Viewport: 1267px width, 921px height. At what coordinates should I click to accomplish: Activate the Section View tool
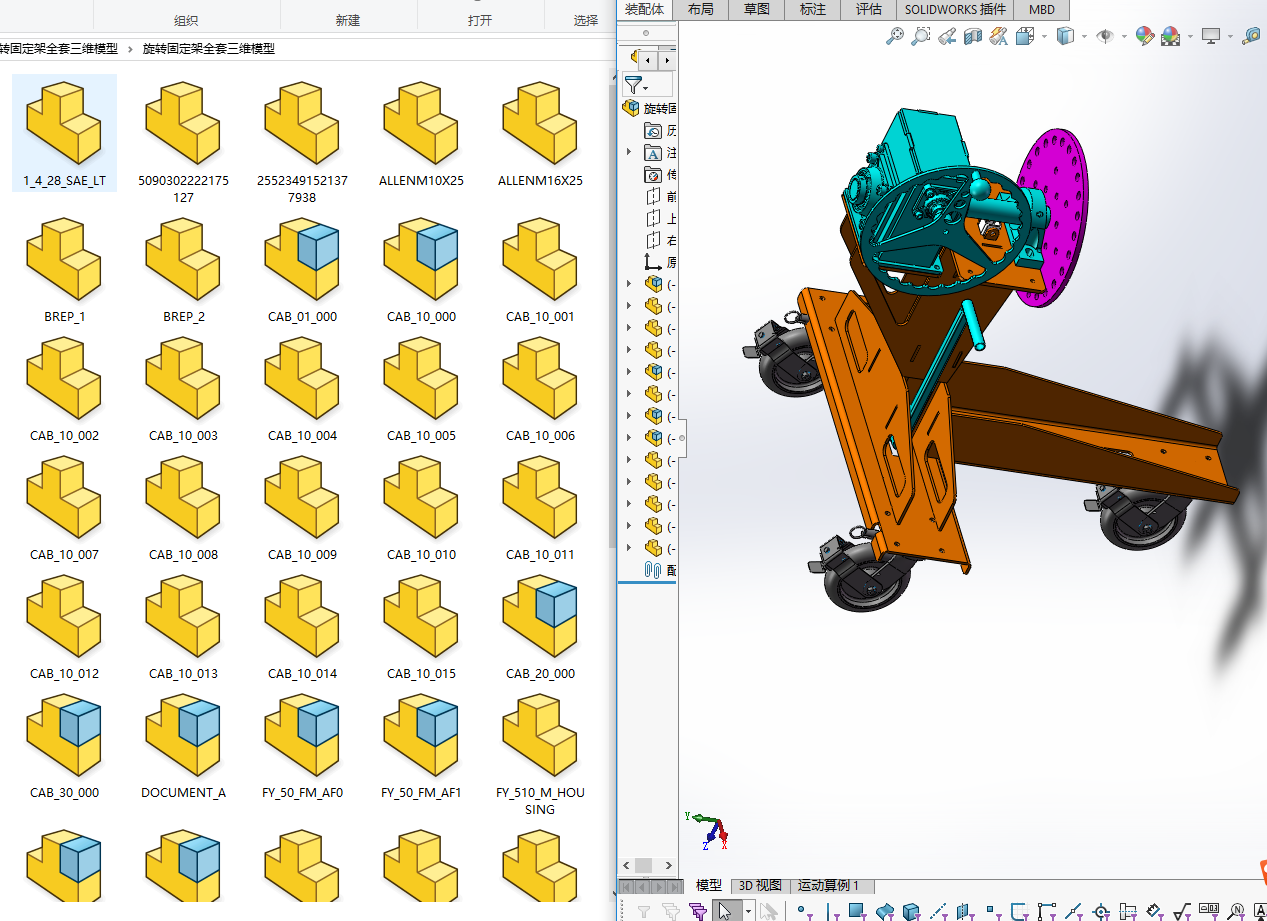[973, 36]
